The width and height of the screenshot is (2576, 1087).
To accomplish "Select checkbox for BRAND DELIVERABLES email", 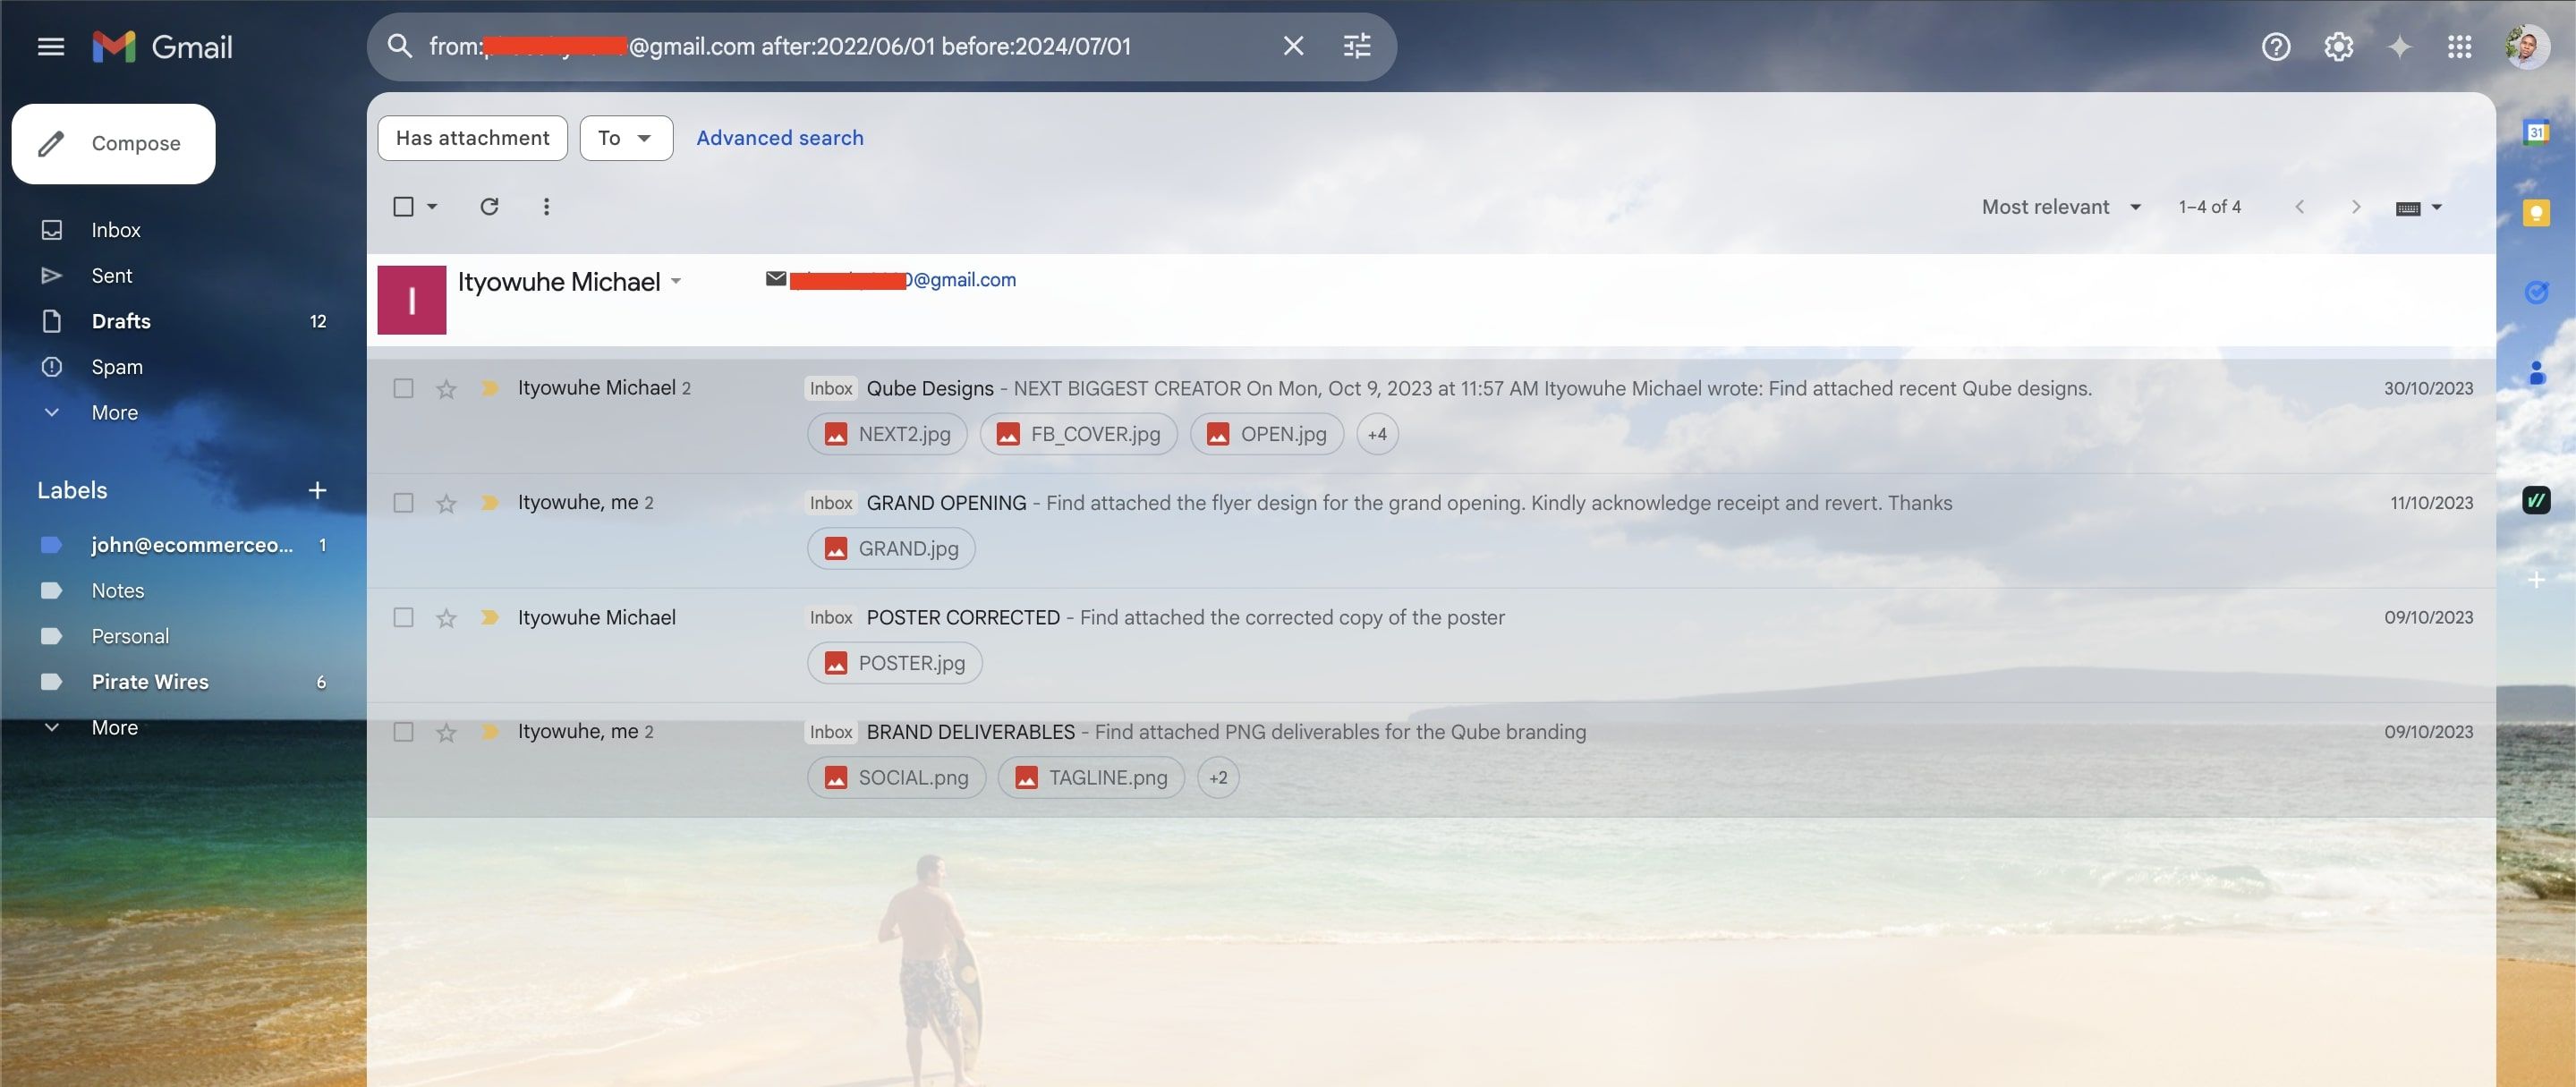I will (403, 732).
